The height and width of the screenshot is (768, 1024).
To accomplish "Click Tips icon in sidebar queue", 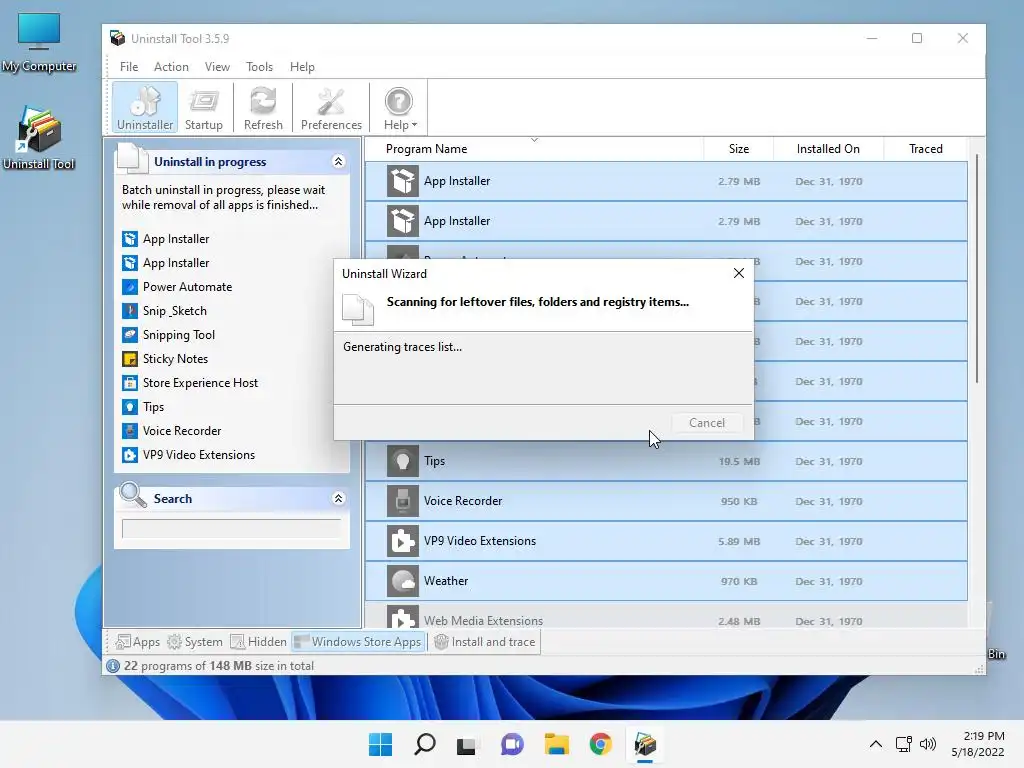I will 130,407.
